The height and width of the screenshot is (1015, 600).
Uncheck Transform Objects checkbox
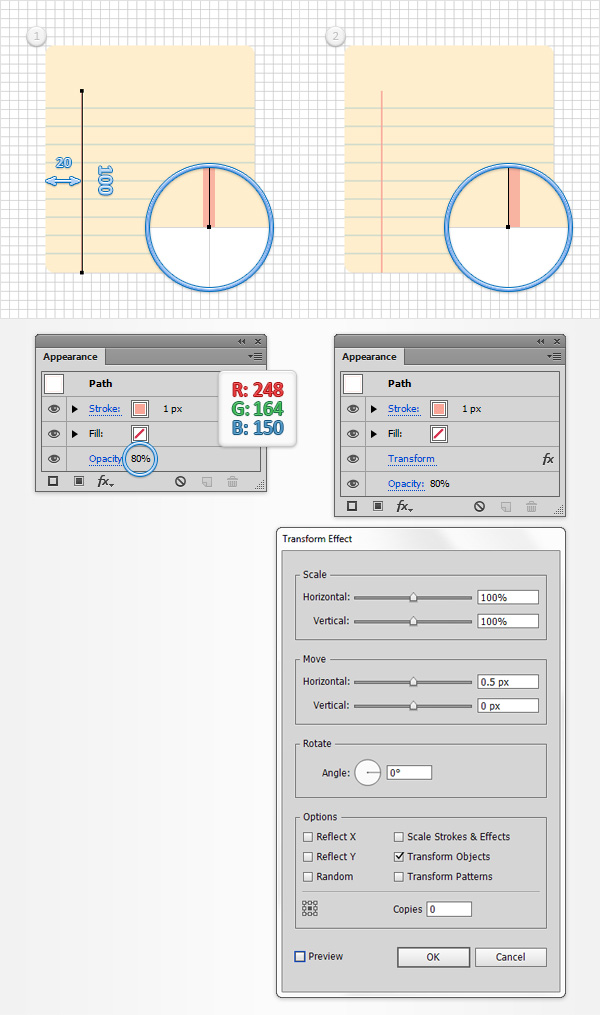tap(399, 856)
